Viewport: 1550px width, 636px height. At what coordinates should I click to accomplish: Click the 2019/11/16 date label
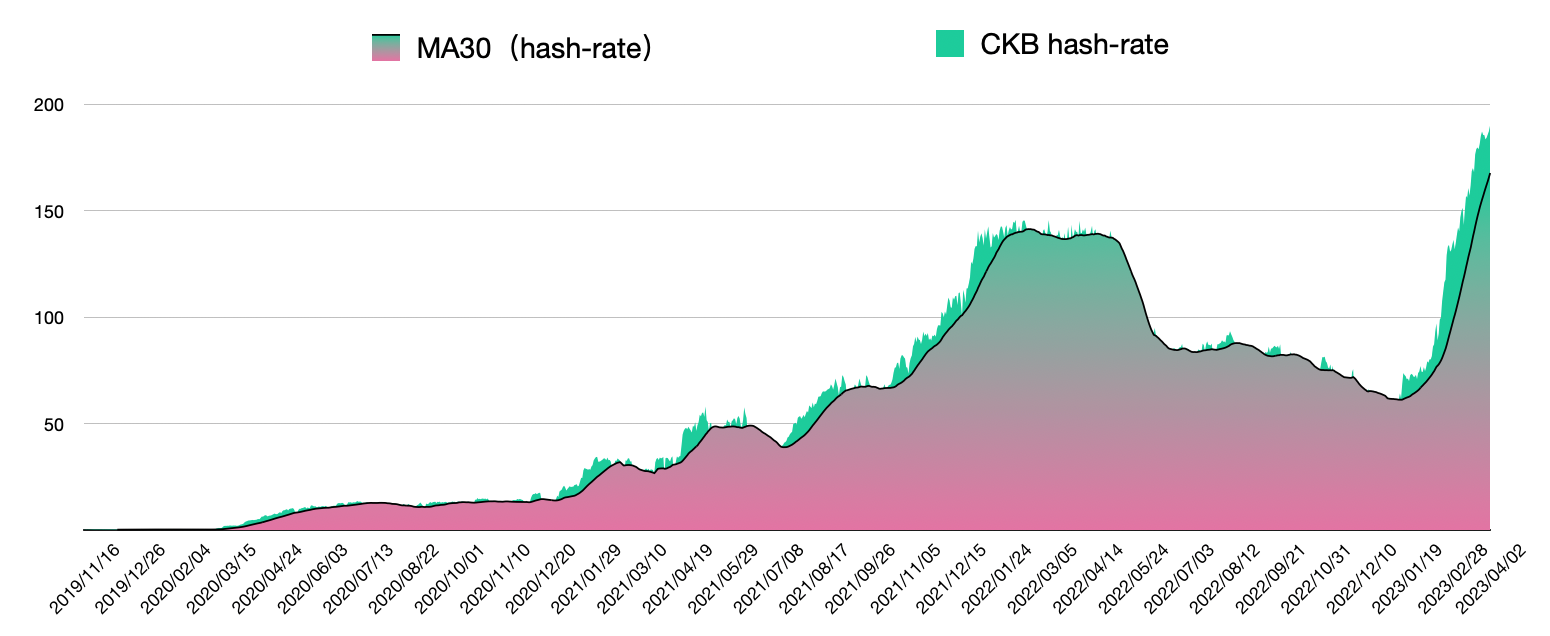click(85, 580)
